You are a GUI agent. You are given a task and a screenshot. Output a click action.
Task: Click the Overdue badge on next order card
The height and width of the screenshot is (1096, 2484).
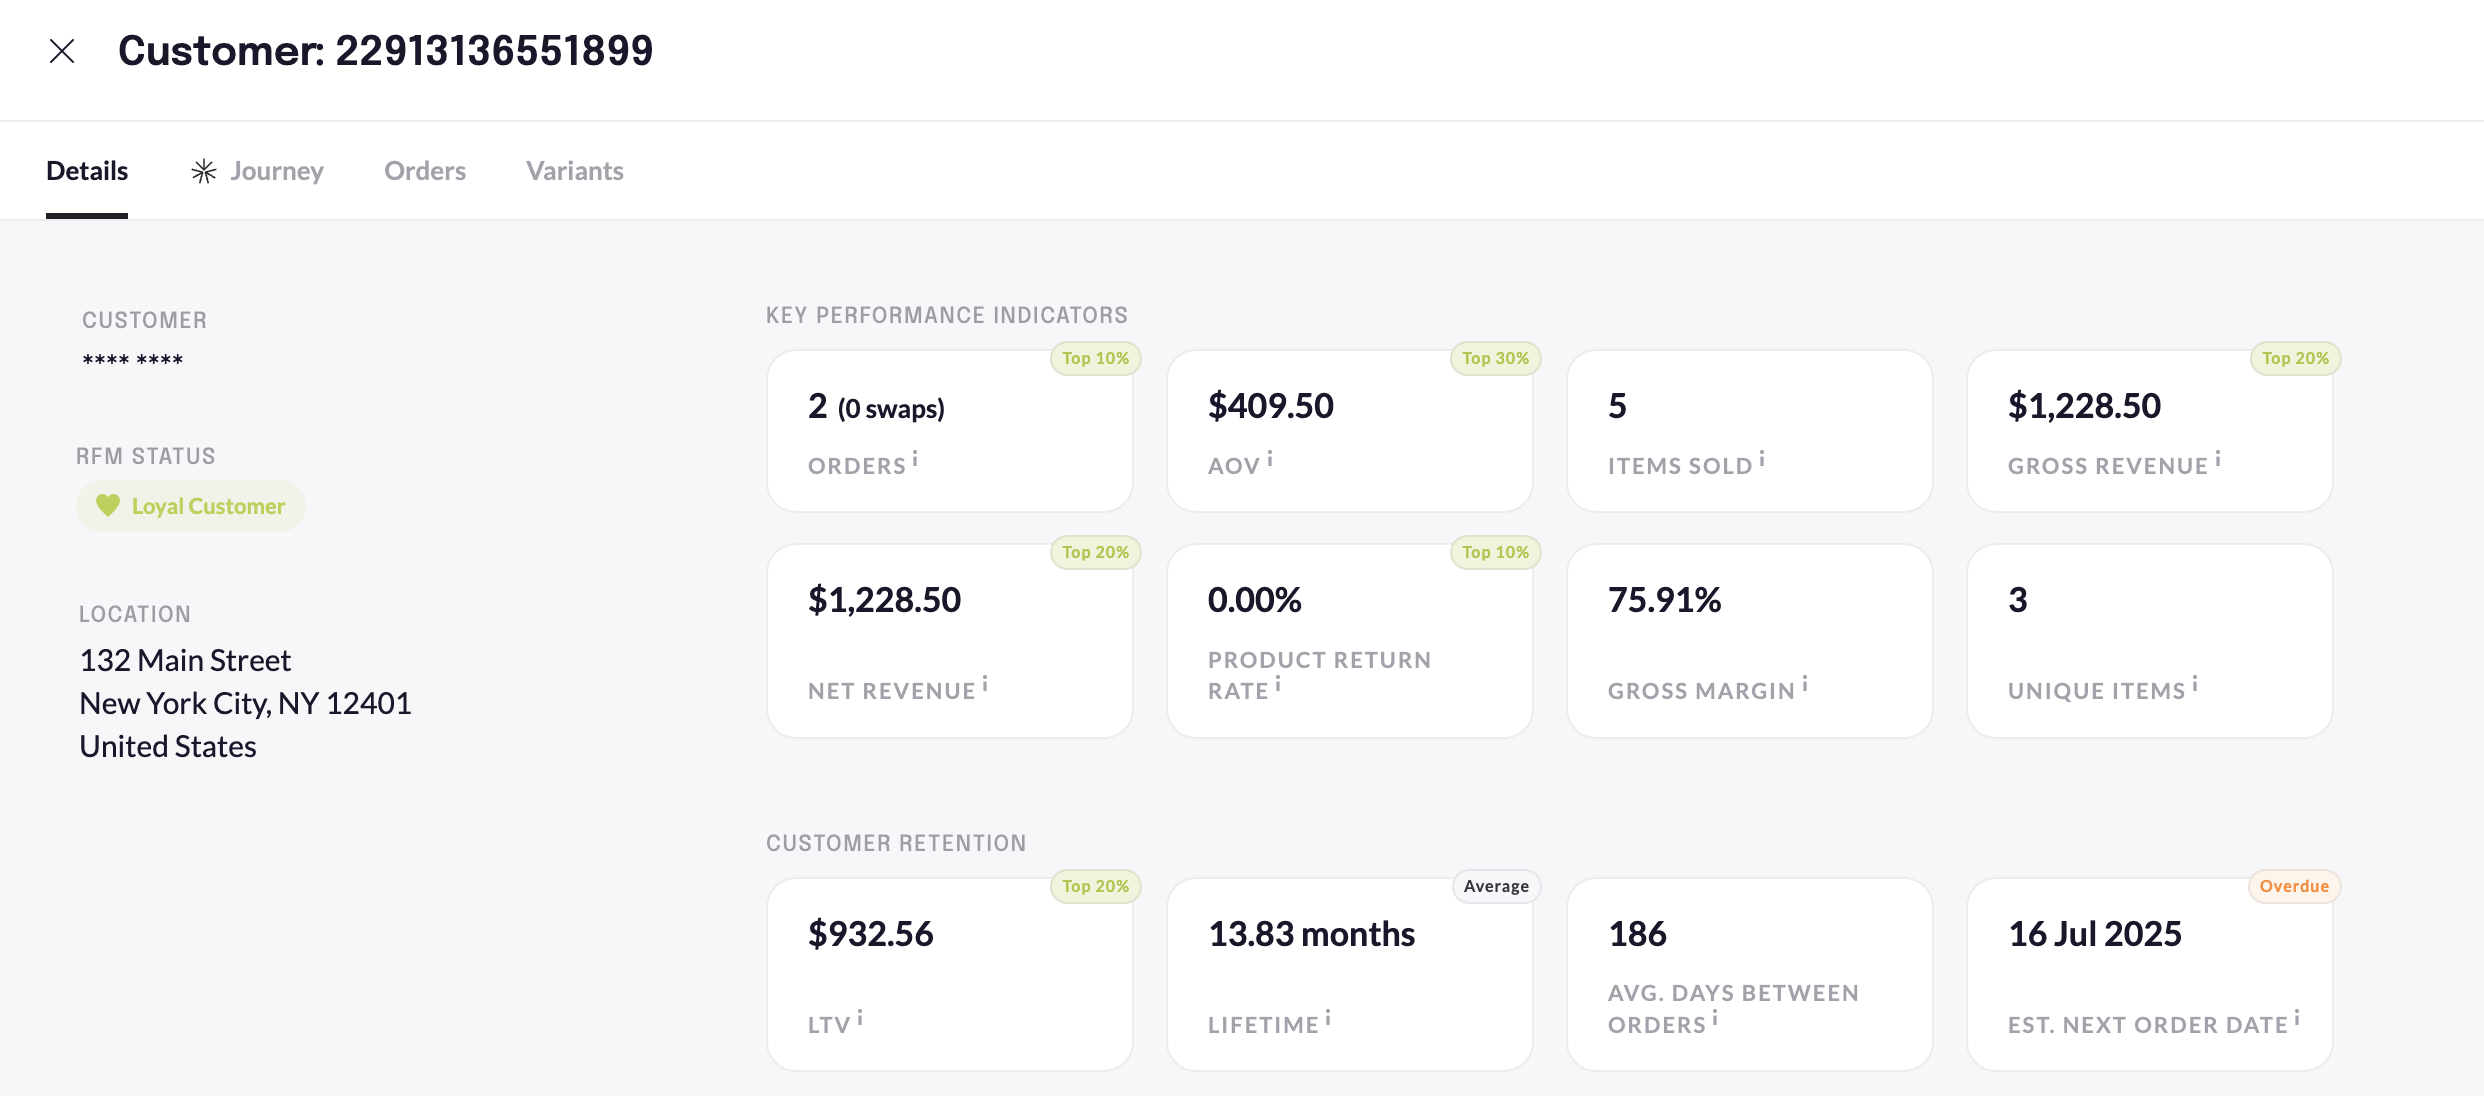(2294, 886)
